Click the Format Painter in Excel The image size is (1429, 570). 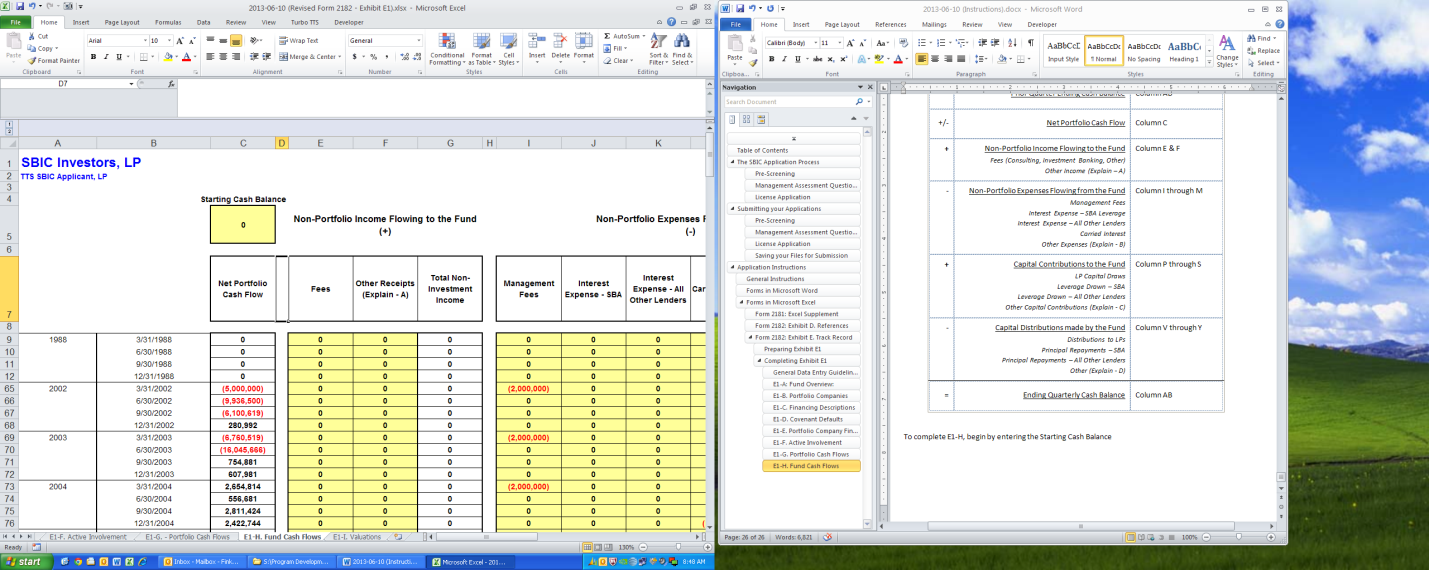click(56, 60)
